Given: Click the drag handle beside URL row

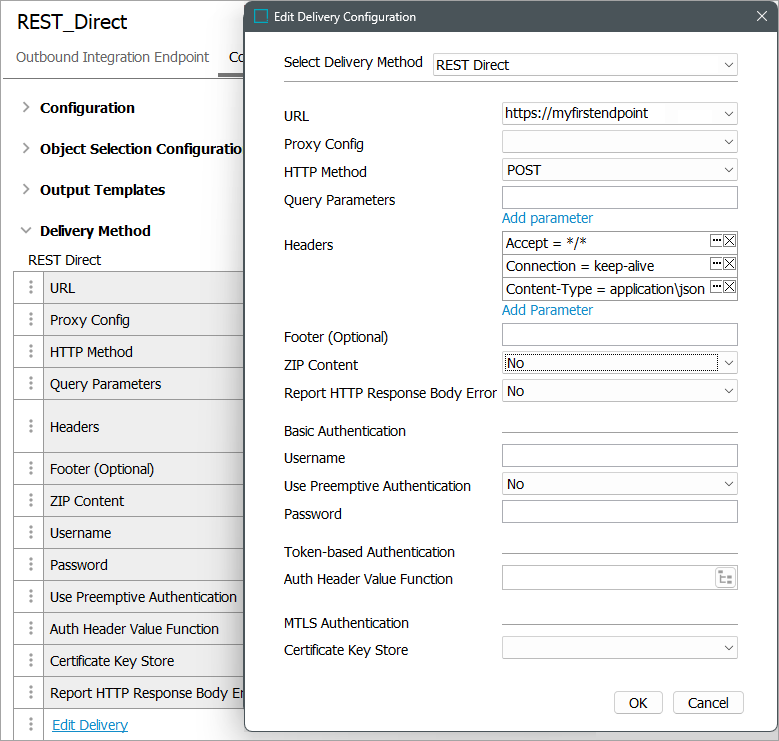Looking at the screenshot, I should (31, 288).
